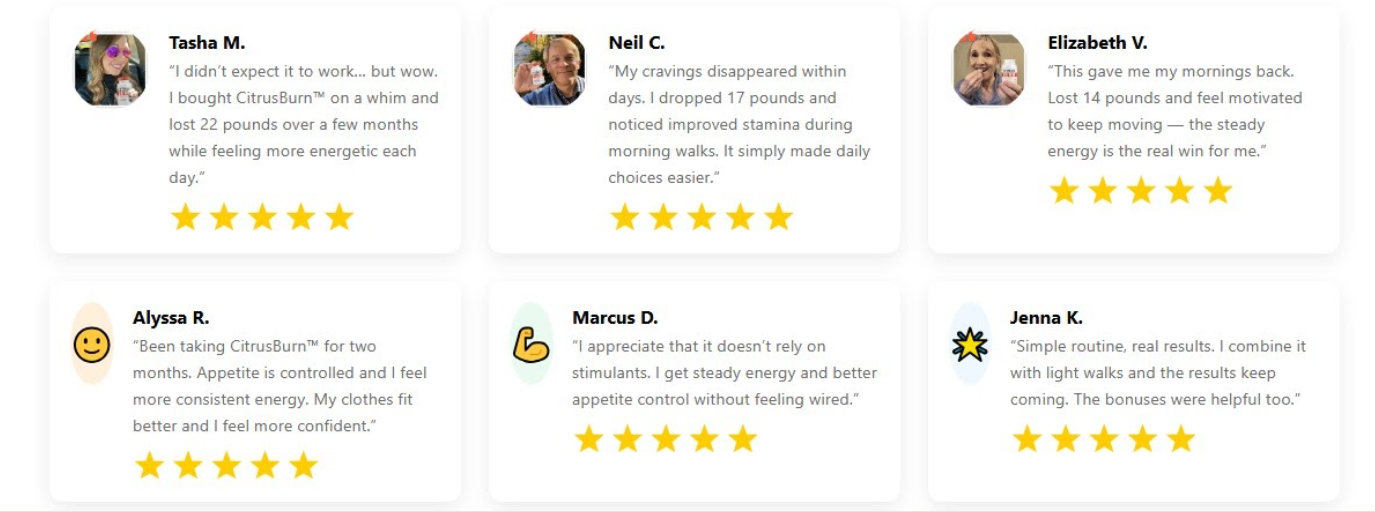Click the third star in Elizabeth V.'s rating
The image size is (1375, 512).
coord(1141,190)
